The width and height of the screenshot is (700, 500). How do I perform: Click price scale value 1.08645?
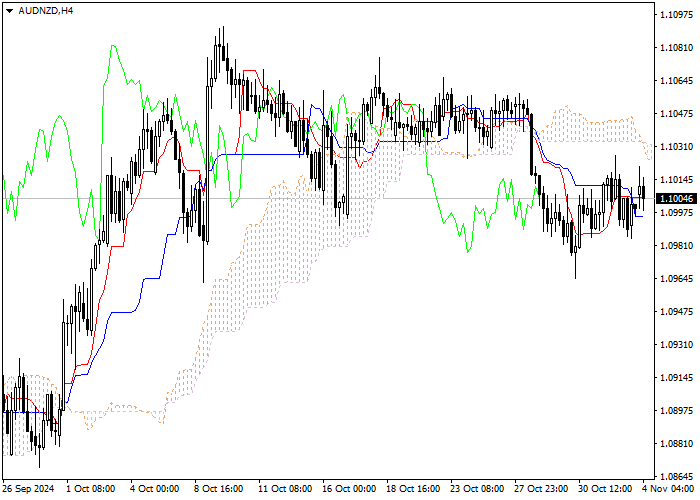[676, 476]
